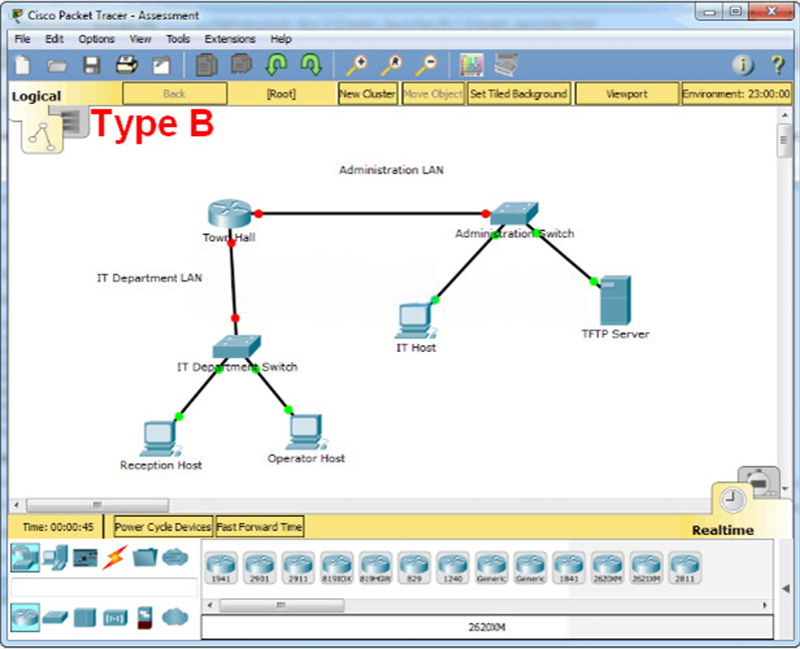Select the Town Hall router
This screenshot has width=800, height=649.
(230, 213)
